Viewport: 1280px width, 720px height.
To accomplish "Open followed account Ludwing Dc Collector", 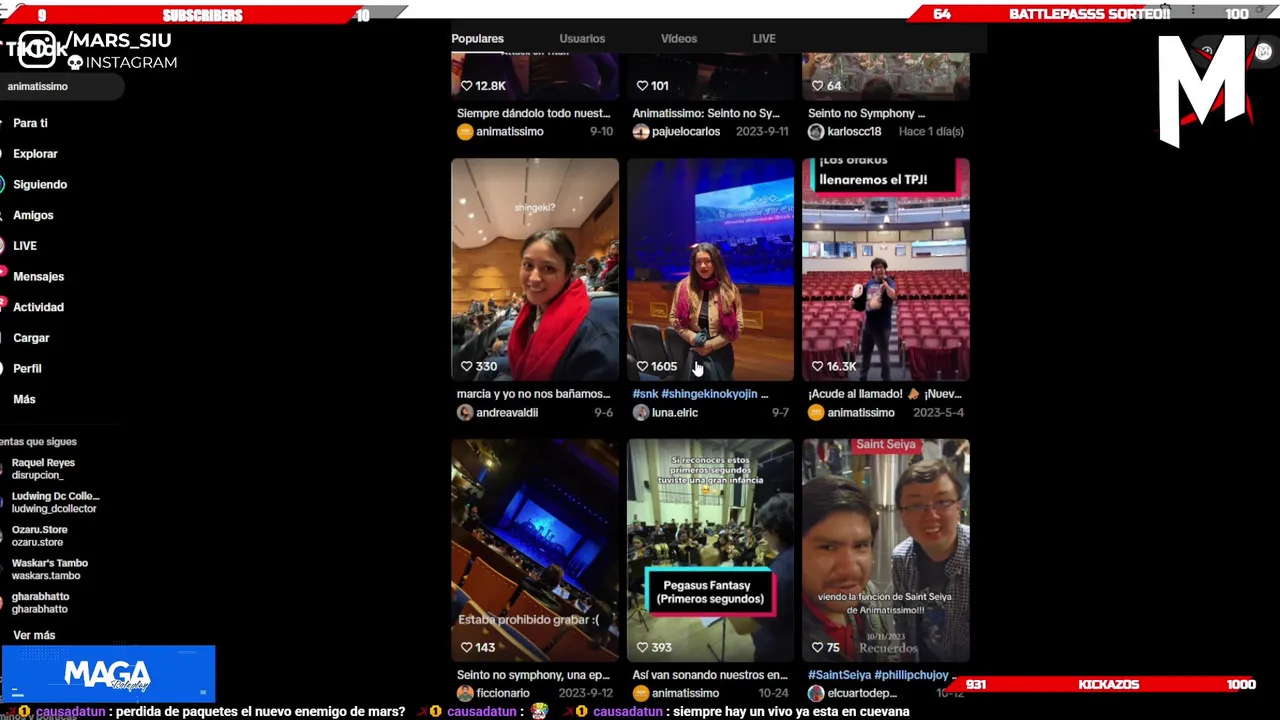I will tap(55, 502).
